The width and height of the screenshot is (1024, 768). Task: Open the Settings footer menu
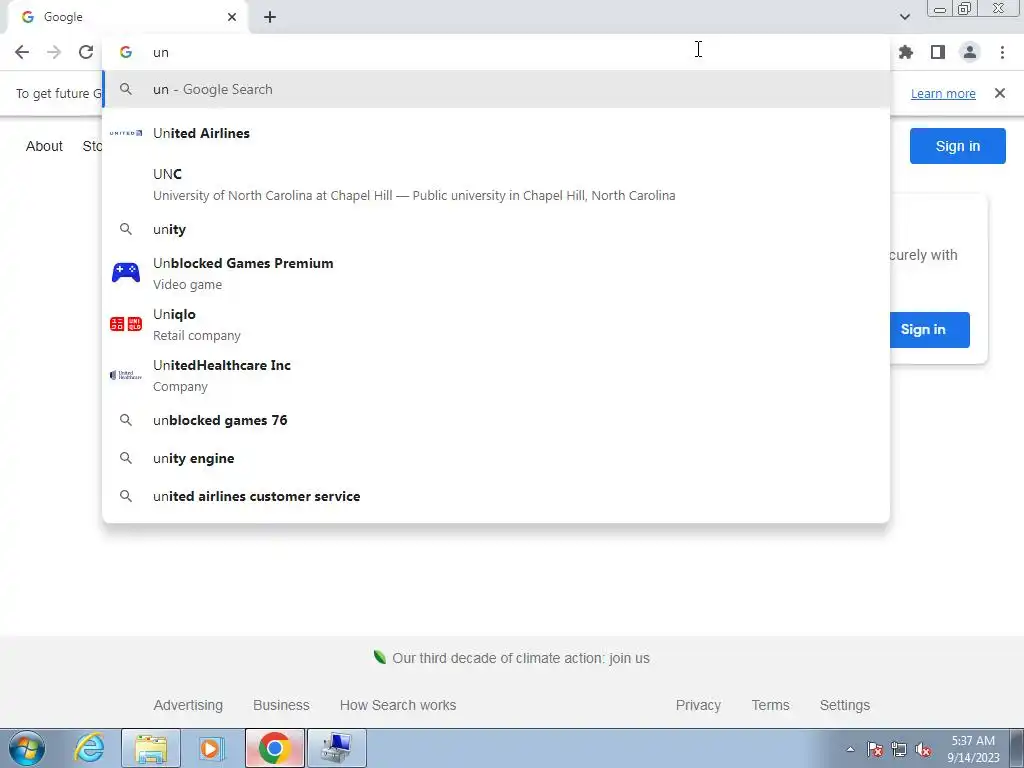click(x=844, y=705)
